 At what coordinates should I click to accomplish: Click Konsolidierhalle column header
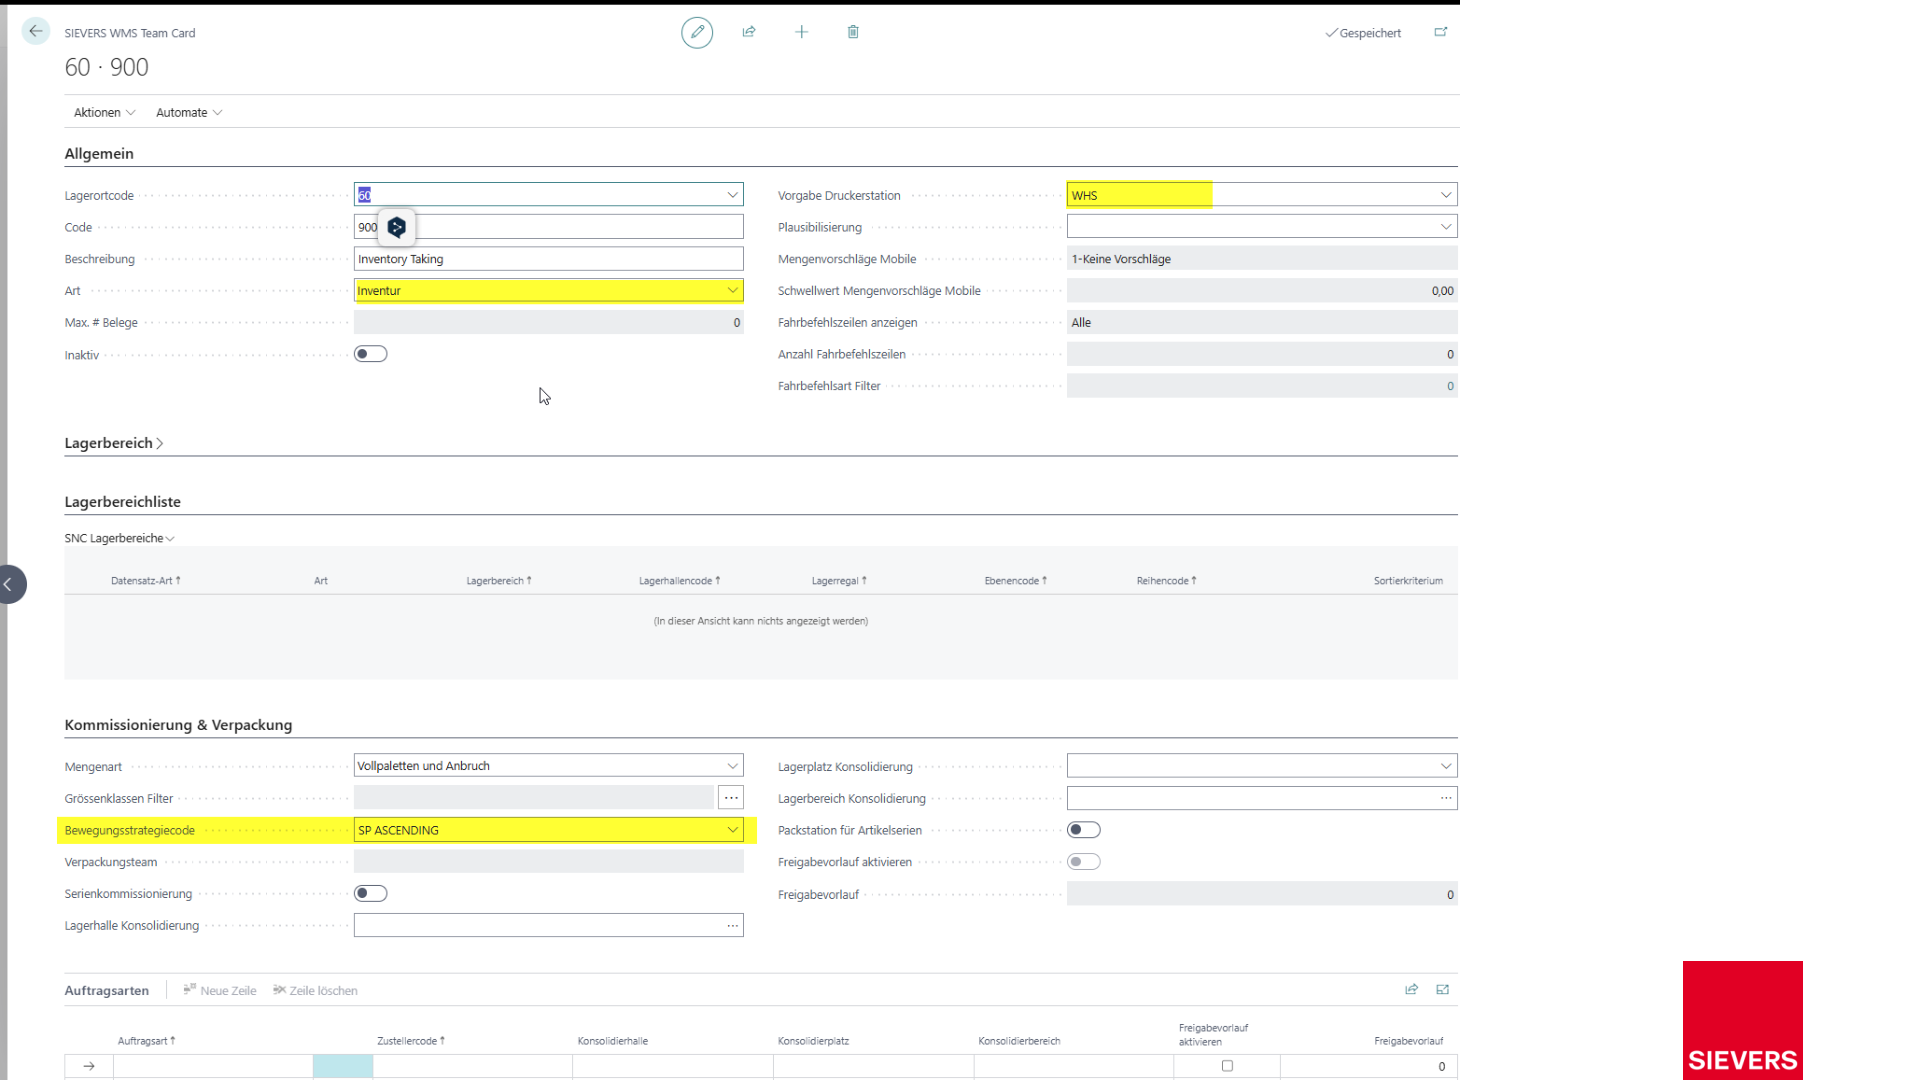(x=613, y=1041)
